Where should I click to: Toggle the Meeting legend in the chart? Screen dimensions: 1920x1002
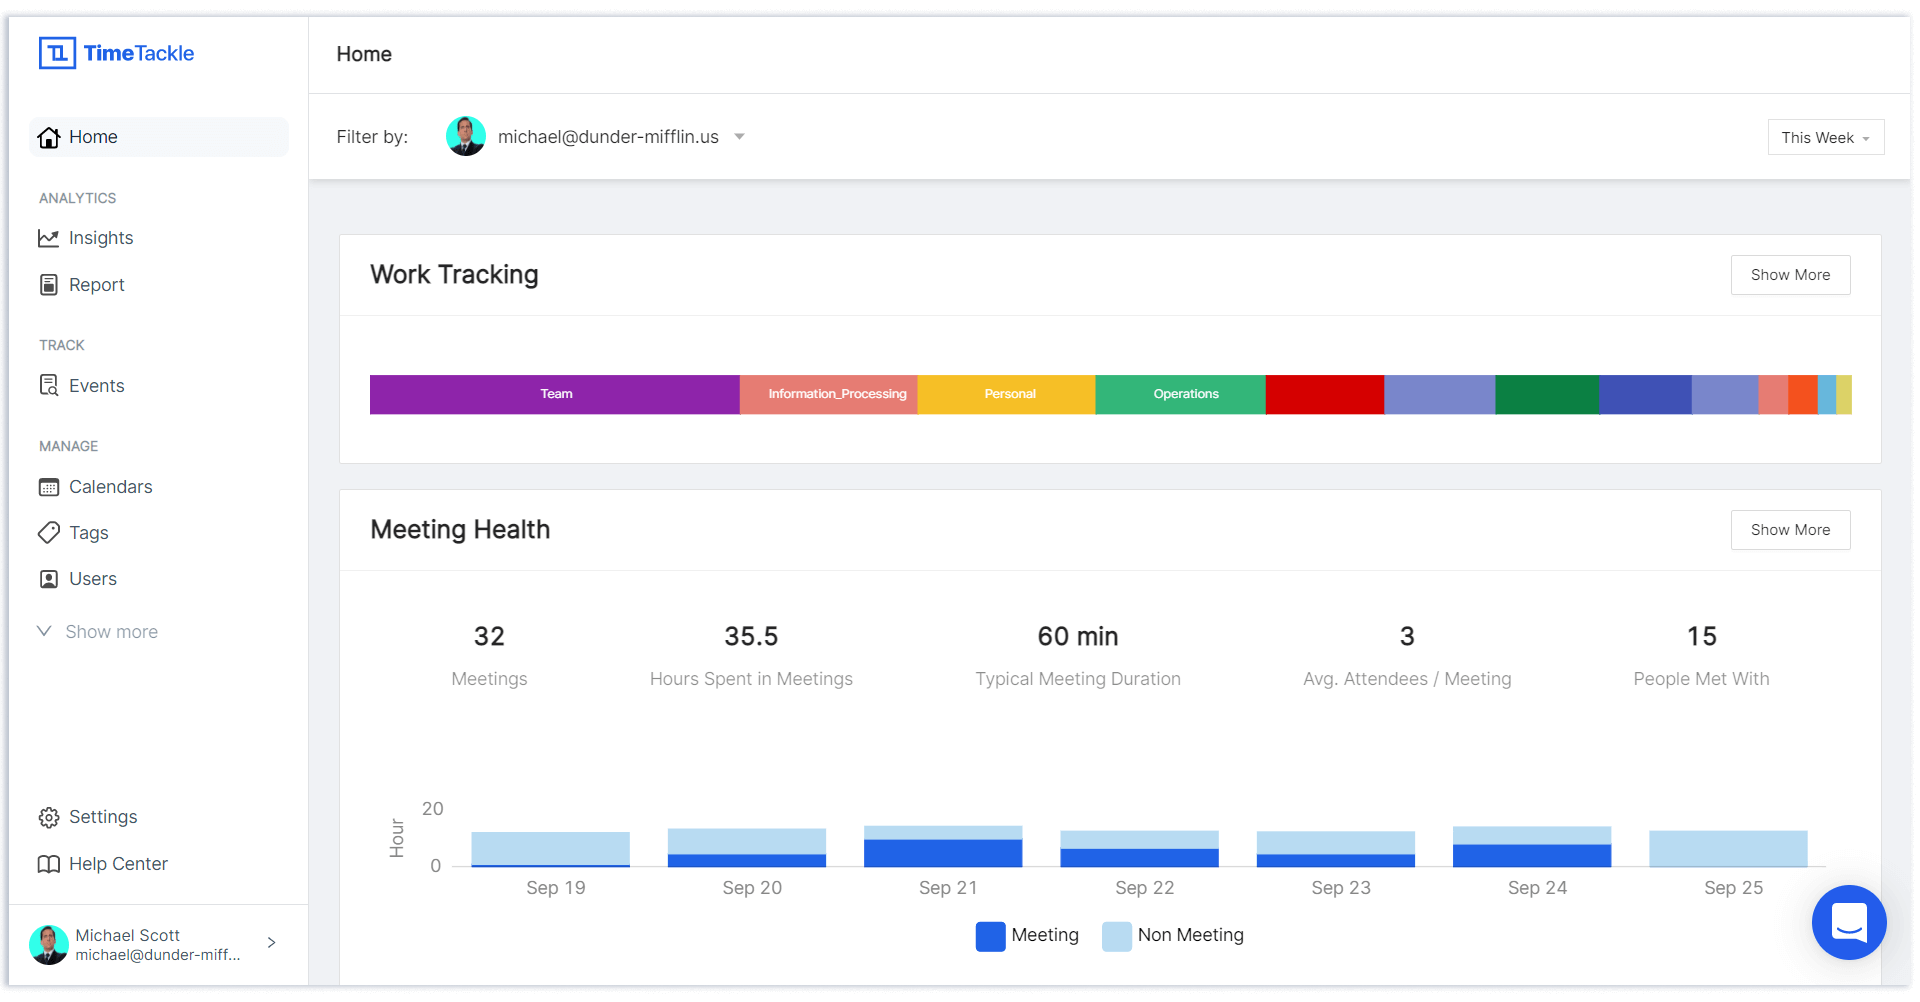[1027, 936]
